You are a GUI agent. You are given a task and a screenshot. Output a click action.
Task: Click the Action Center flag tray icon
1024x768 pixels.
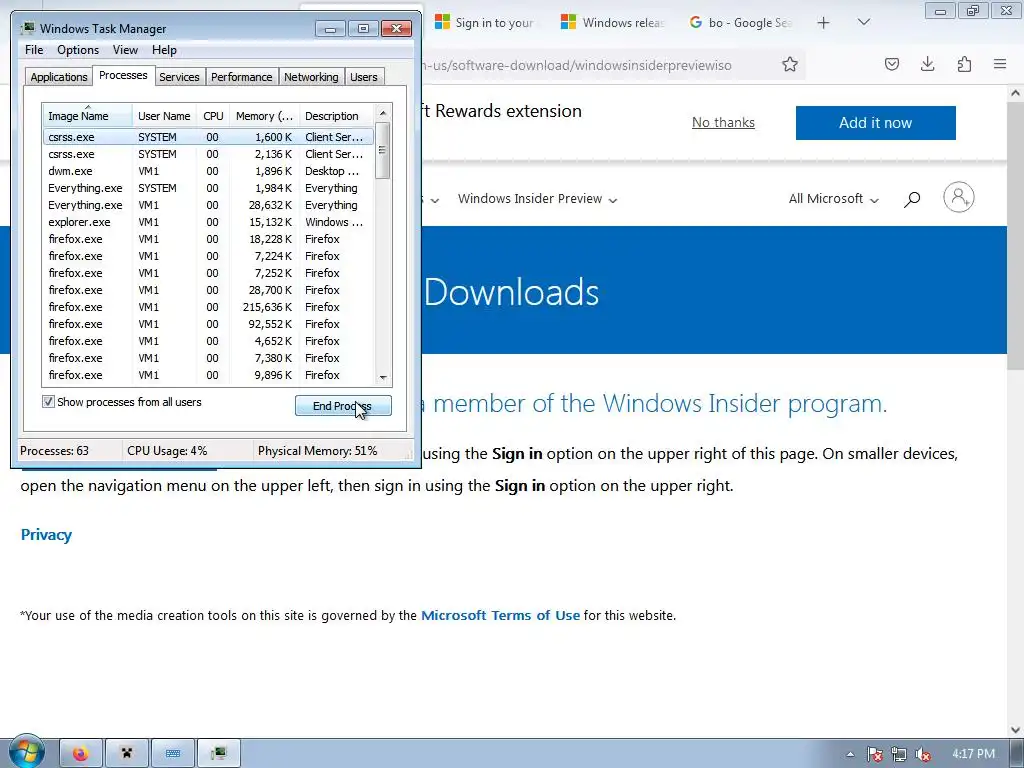click(x=875, y=754)
